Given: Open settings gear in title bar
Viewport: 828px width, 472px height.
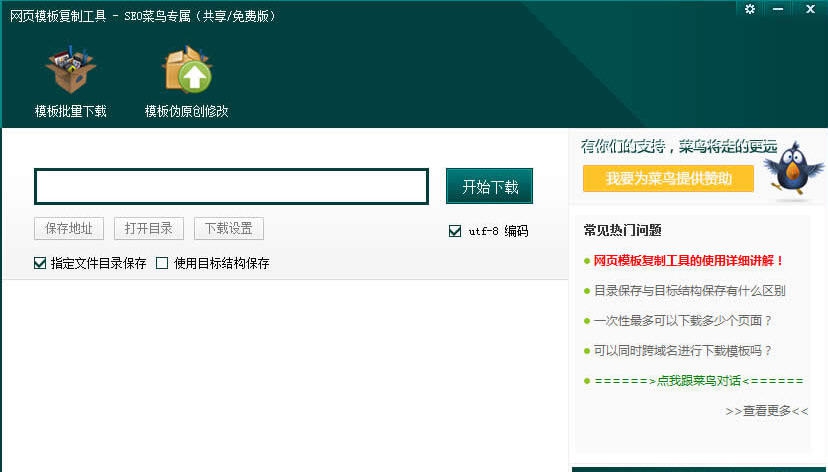Looking at the screenshot, I should (x=750, y=9).
